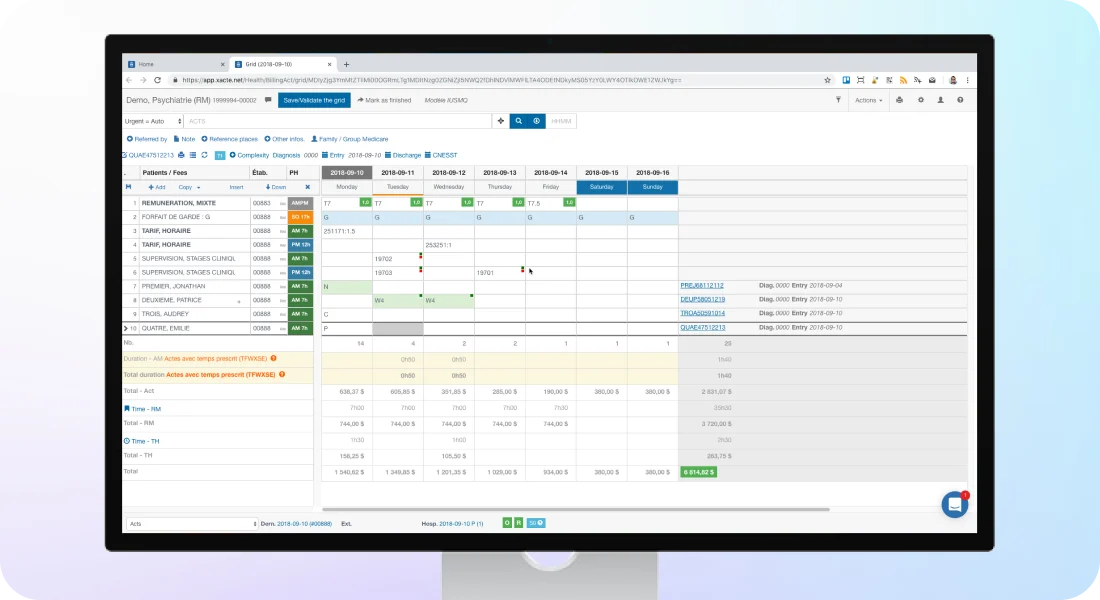Open patient link PREJ68112112
The width and height of the screenshot is (1100, 600).
pos(702,286)
